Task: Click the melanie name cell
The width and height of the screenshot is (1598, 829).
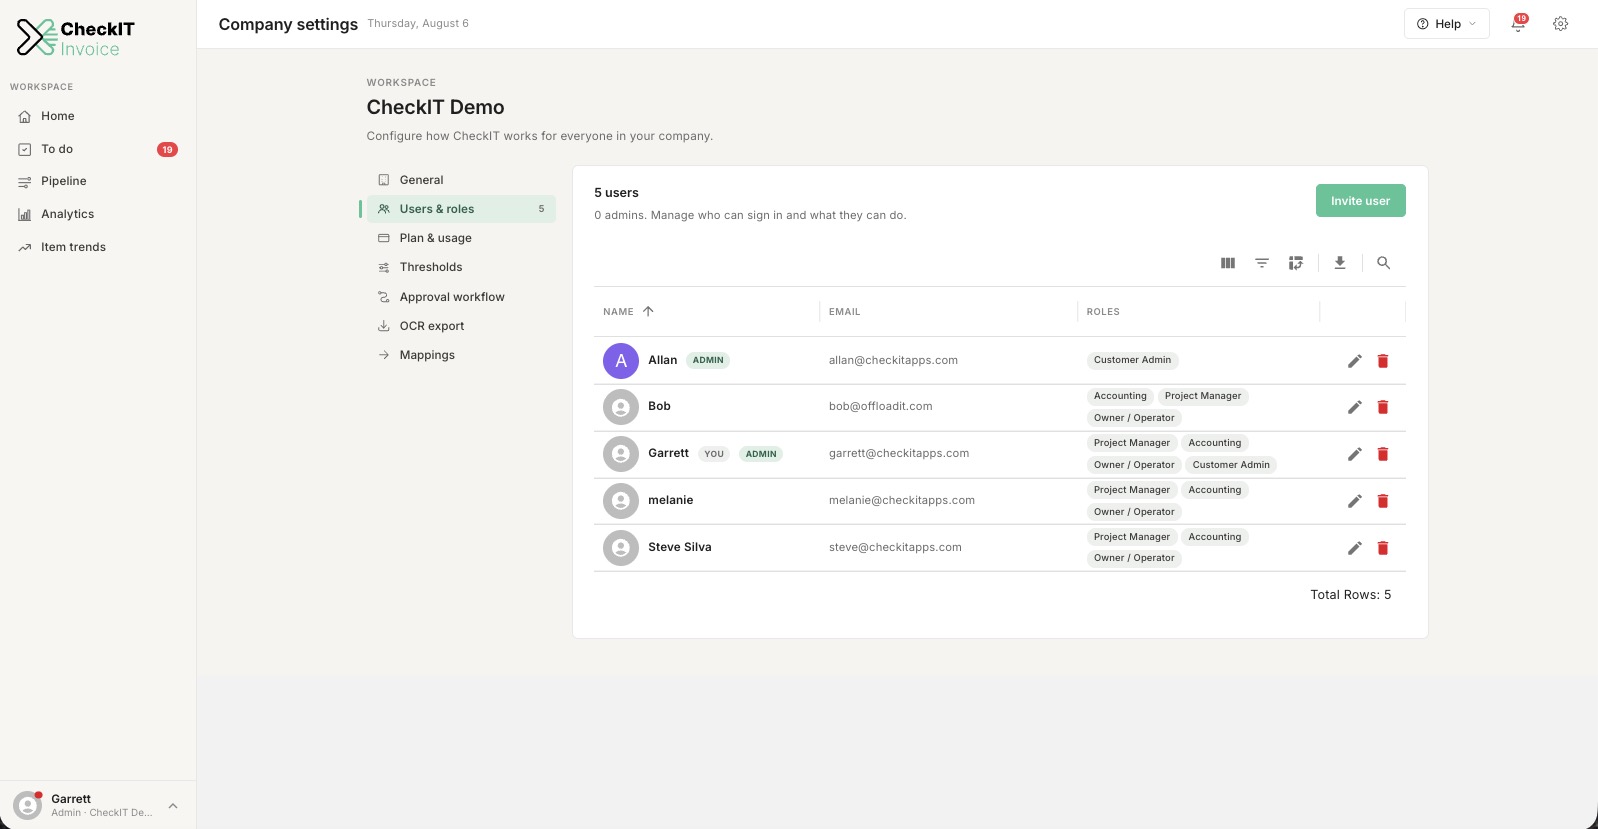Action: (670, 500)
